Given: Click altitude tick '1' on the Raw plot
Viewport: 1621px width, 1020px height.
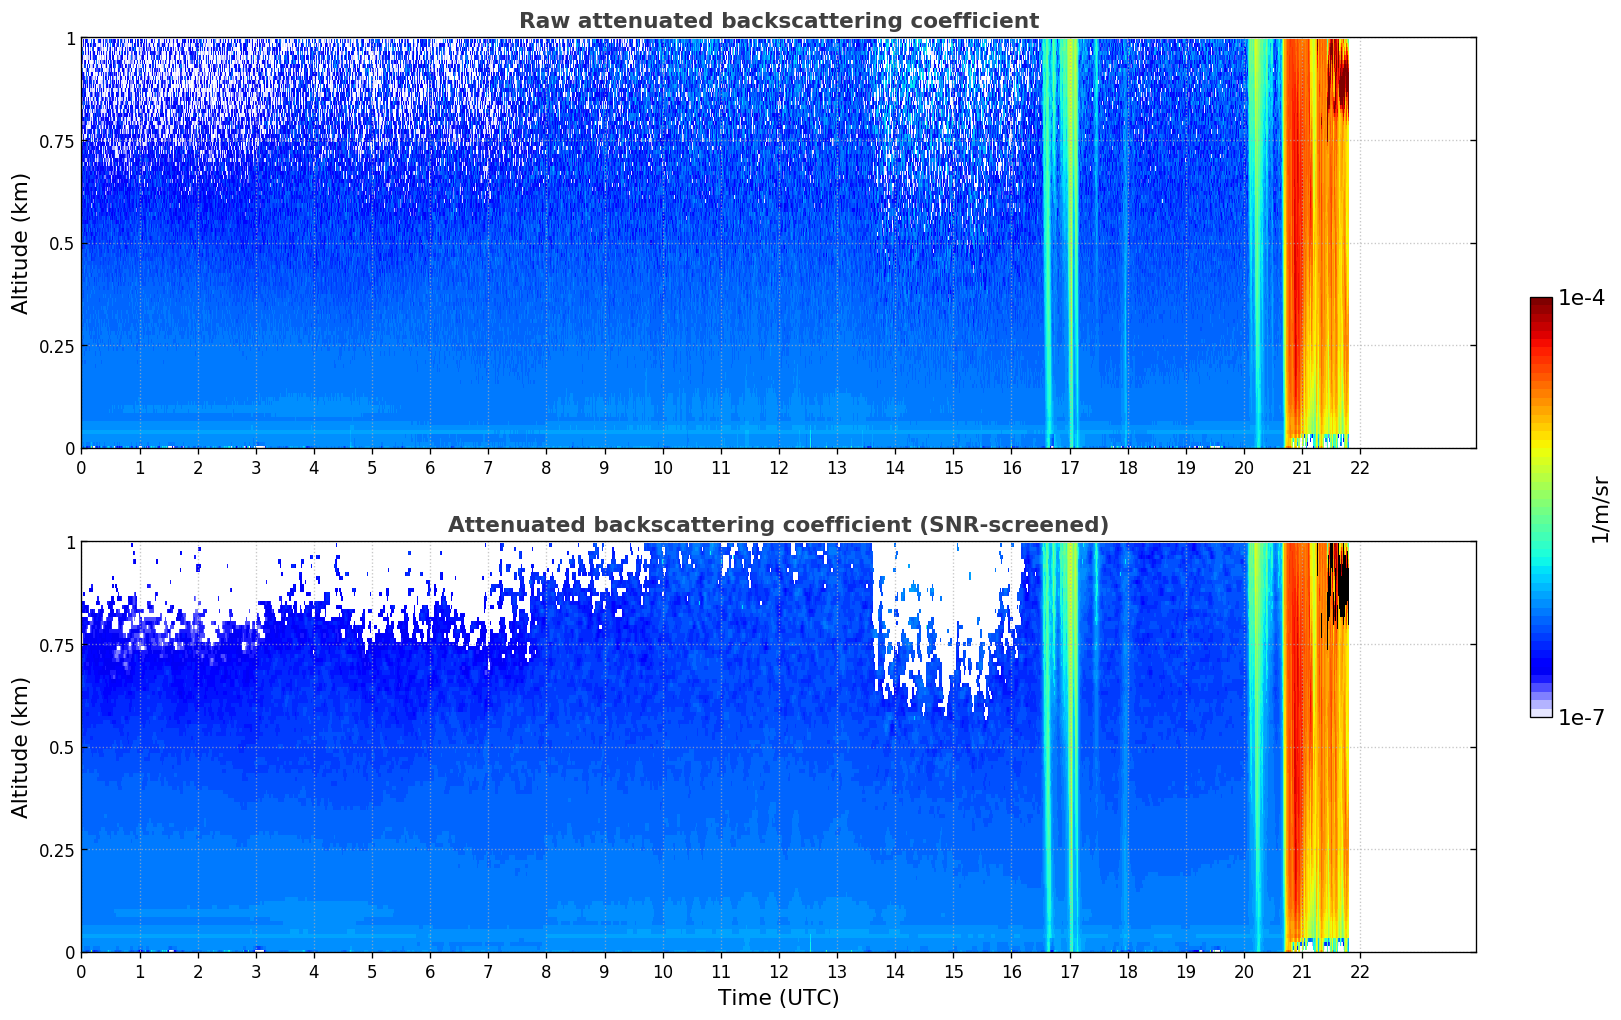Looking at the screenshot, I should [x=71, y=38].
